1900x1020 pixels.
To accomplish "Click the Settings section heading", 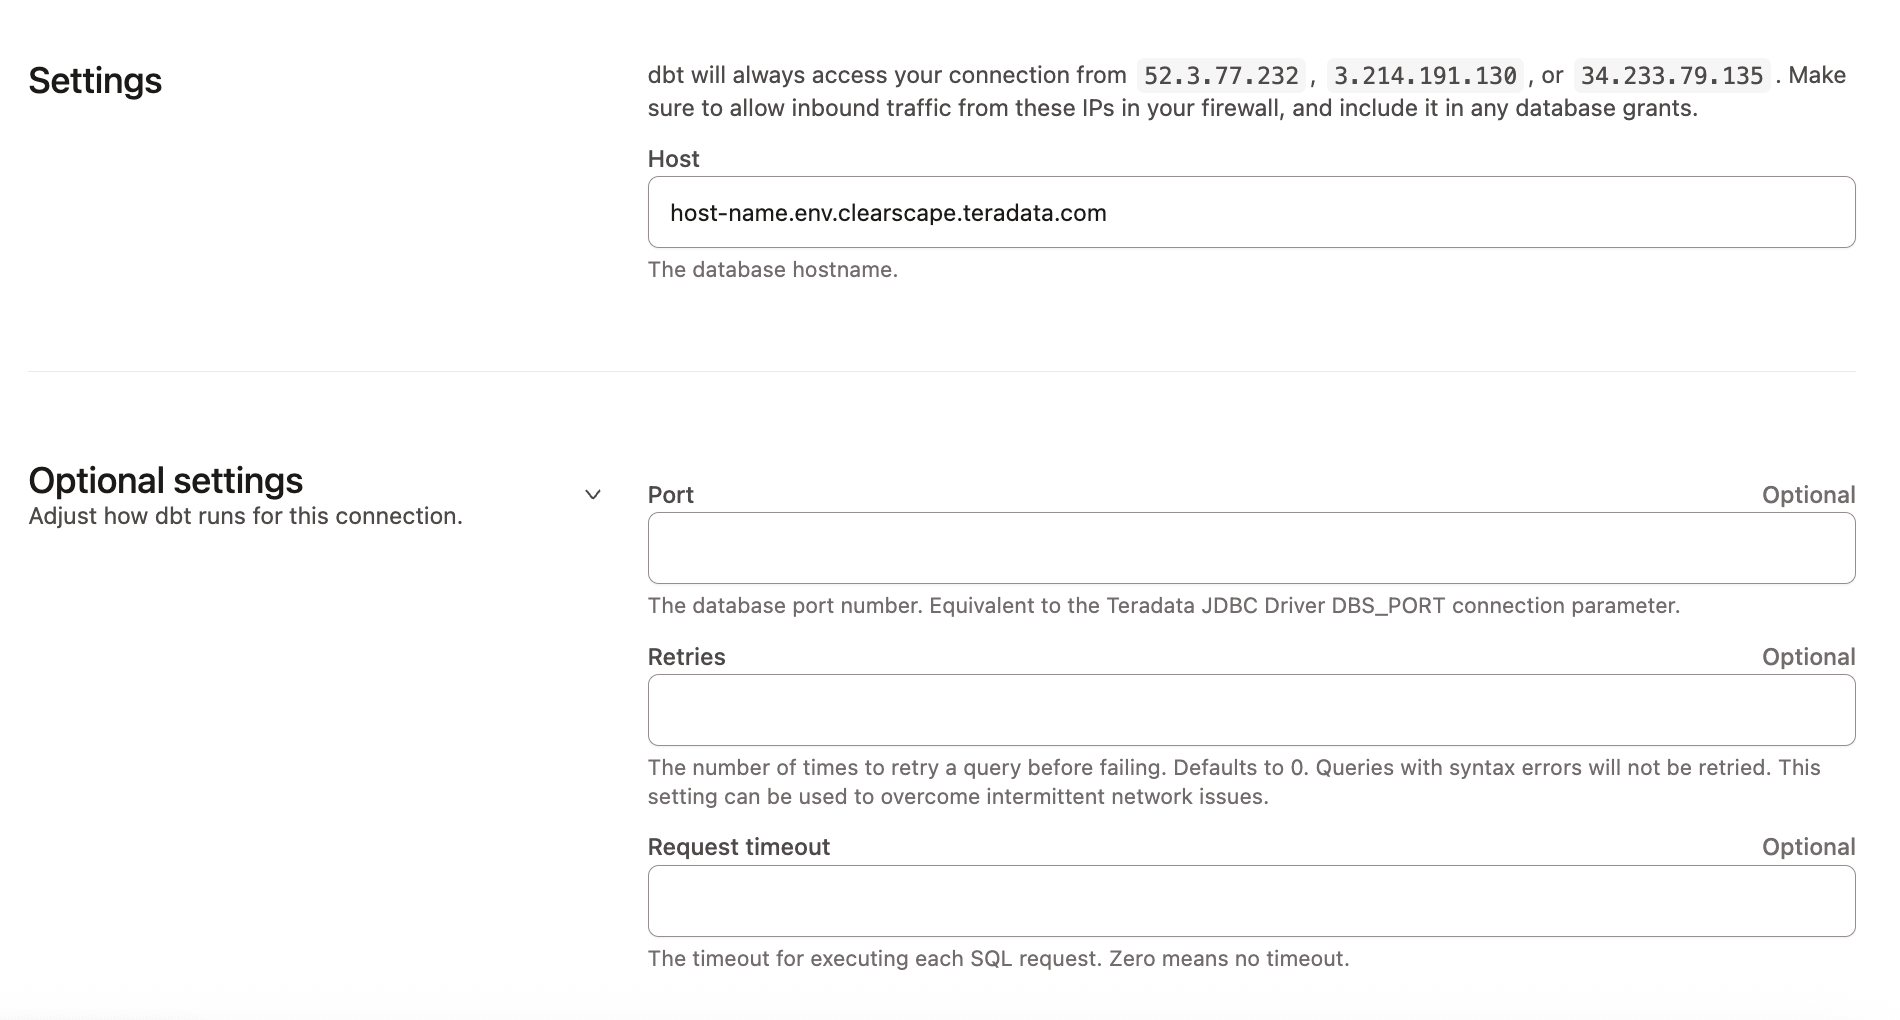I will tap(95, 80).
